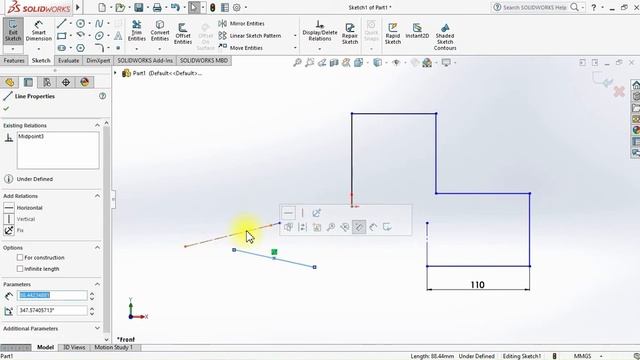Open SOLIDWORKS Add-Ins tab
Image resolution: width=640 pixels, height=360 pixels.
click(145, 60)
